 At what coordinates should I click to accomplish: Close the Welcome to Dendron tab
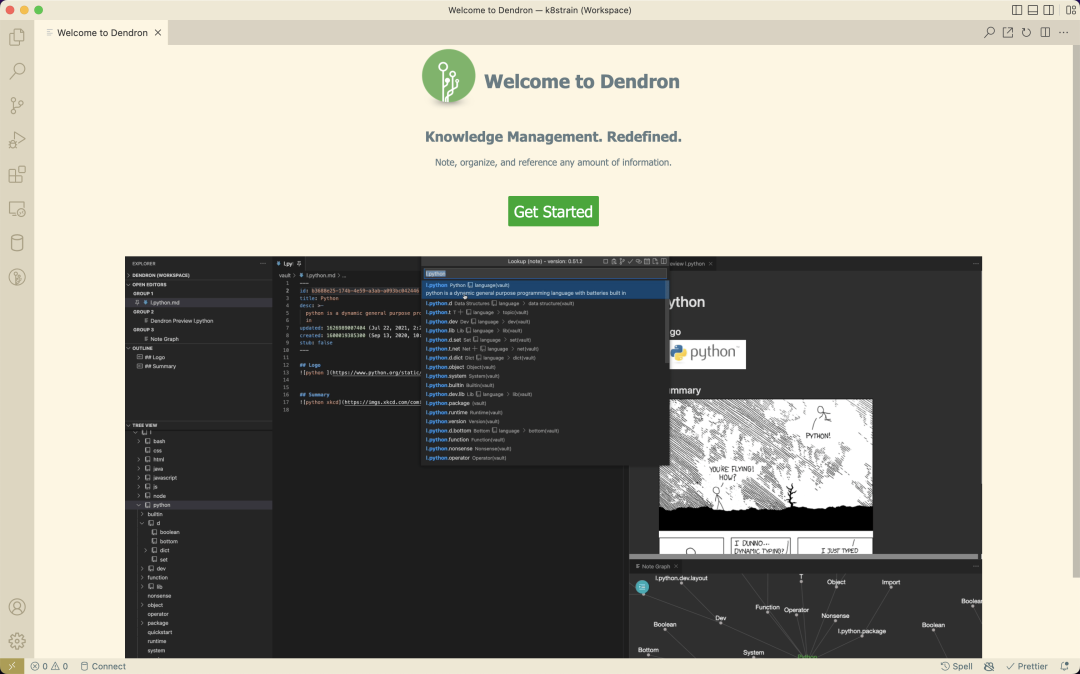tap(158, 32)
